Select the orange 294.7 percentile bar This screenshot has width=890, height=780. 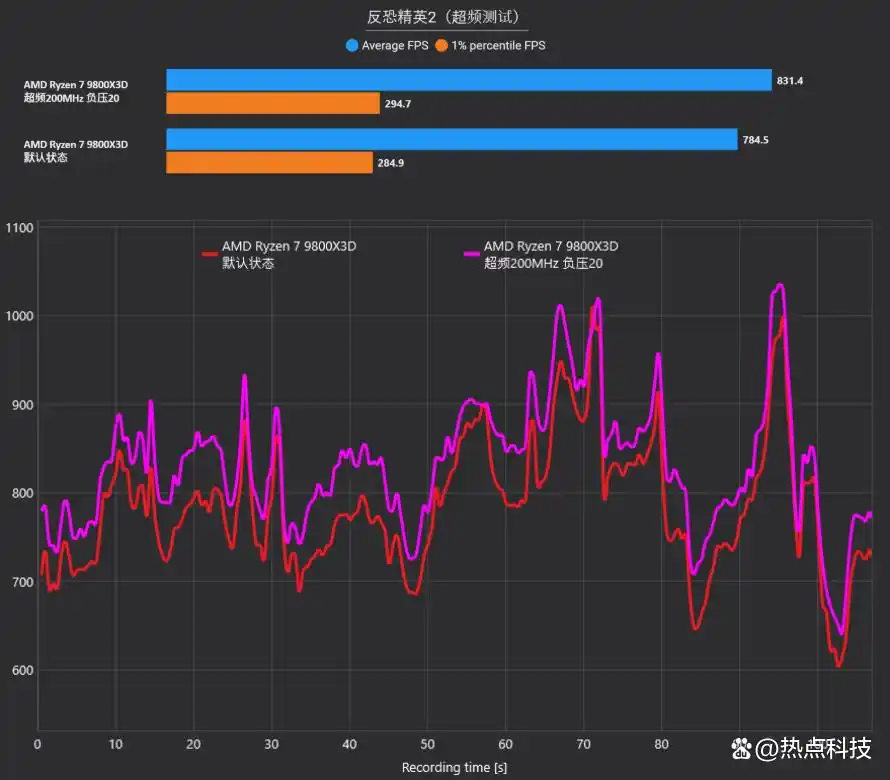272,103
